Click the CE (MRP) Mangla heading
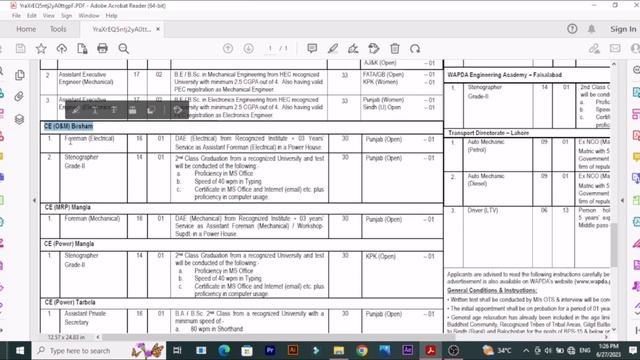The image size is (640, 360). click(67, 207)
